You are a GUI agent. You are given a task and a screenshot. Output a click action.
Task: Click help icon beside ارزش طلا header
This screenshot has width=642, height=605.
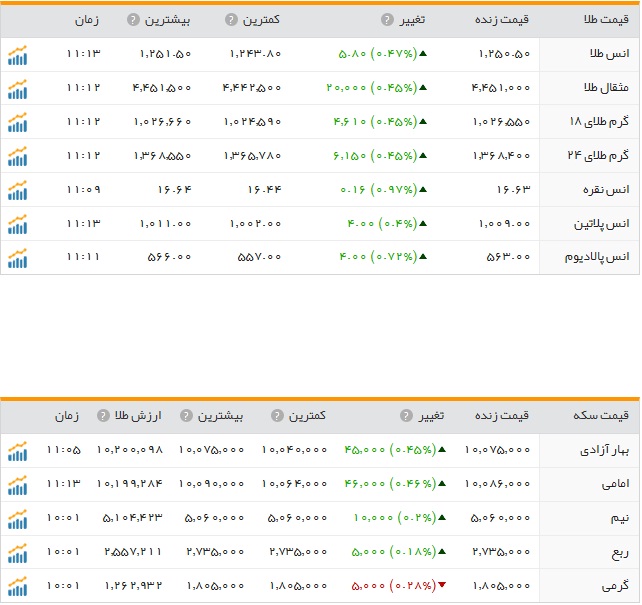pos(103,415)
